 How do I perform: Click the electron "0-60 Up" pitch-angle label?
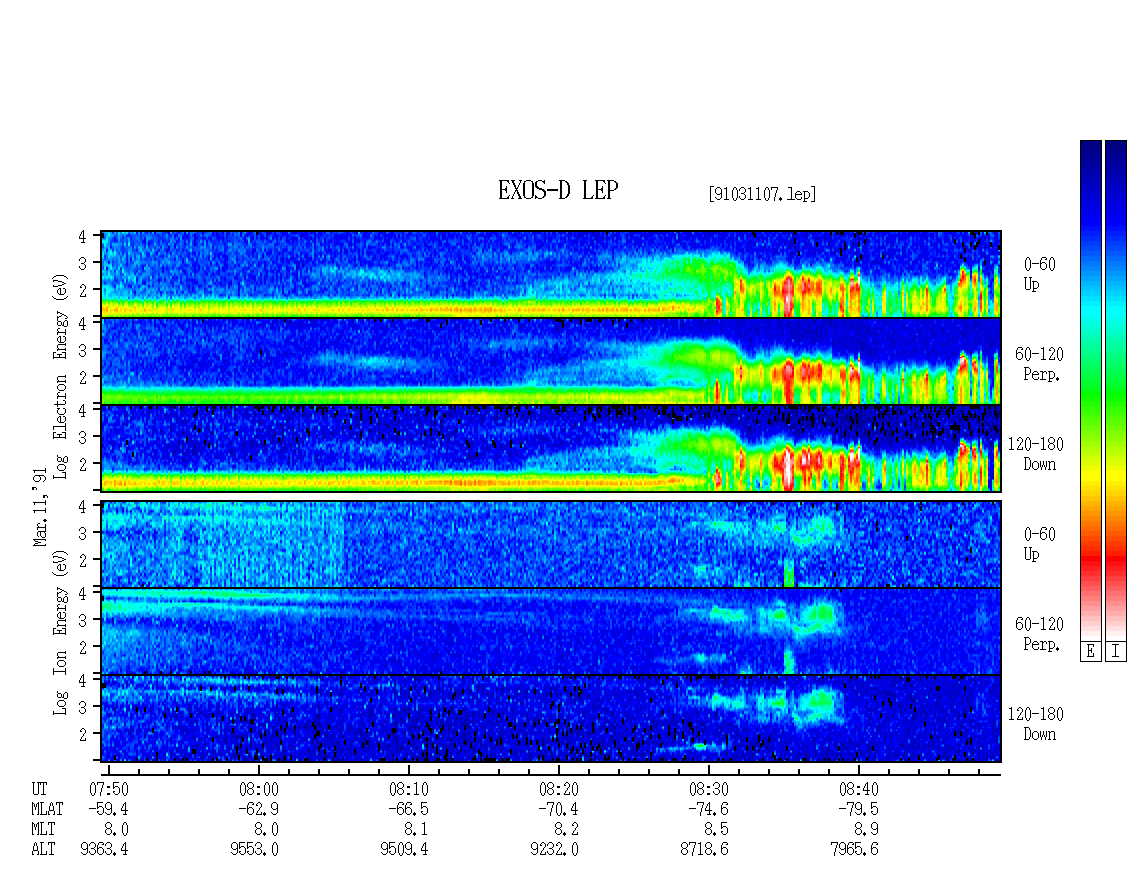1039,275
